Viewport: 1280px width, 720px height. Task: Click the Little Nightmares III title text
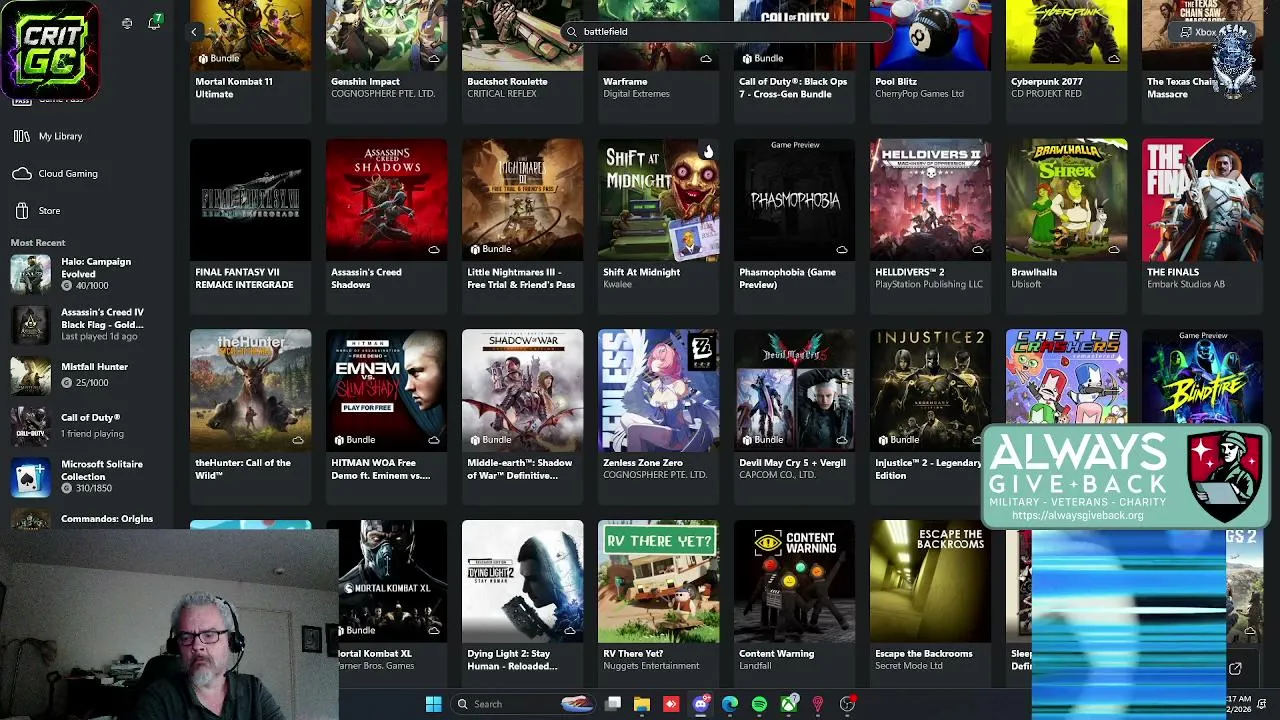pyautogui.click(x=521, y=279)
